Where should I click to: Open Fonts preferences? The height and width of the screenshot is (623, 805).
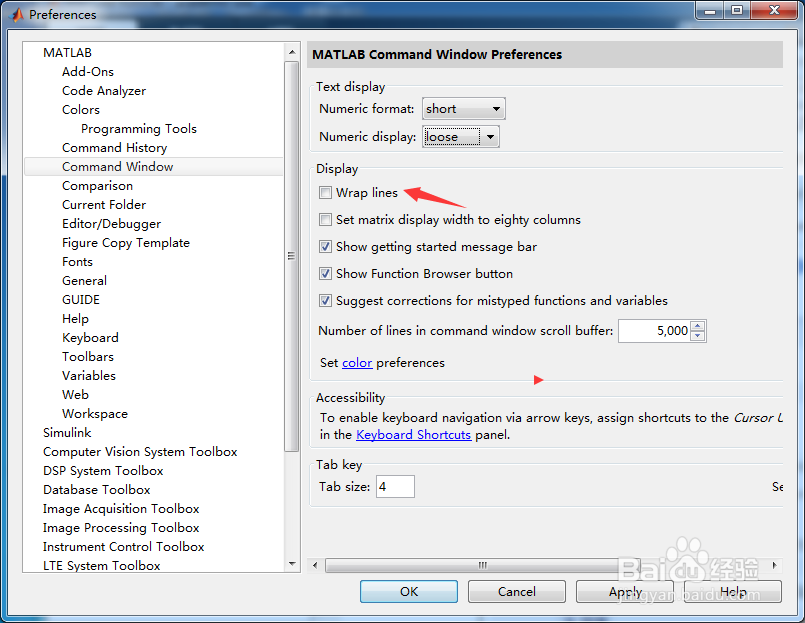pyautogui.click(x=77, y=262)
